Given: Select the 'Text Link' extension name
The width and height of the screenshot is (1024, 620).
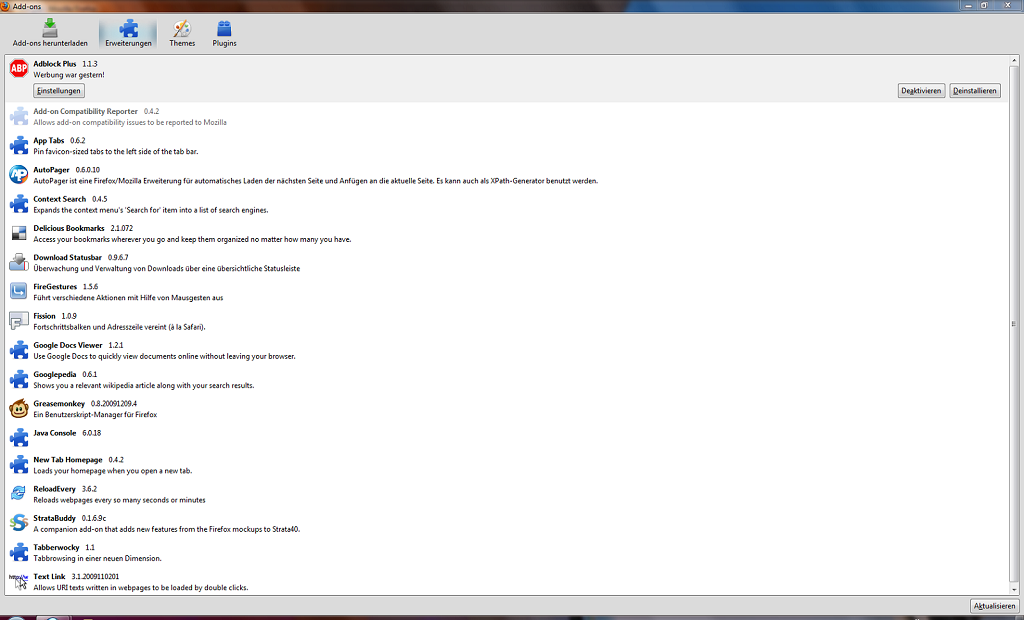Looking at the screenshot, I should 50,577.
